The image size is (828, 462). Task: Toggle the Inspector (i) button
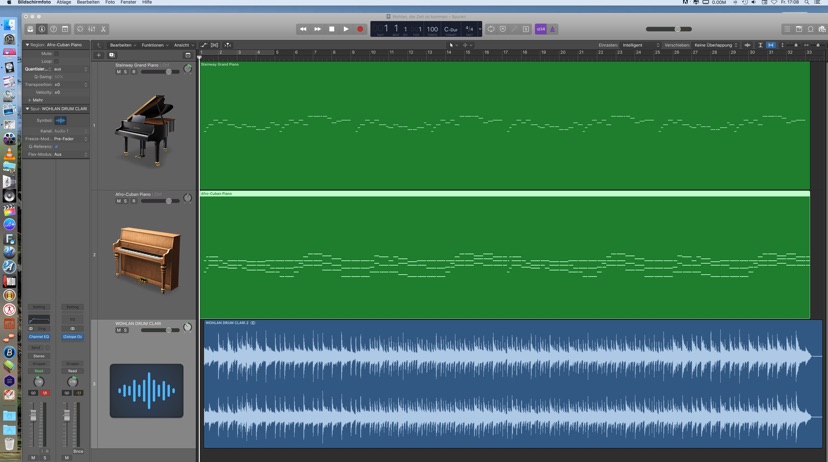pos(42,29)
